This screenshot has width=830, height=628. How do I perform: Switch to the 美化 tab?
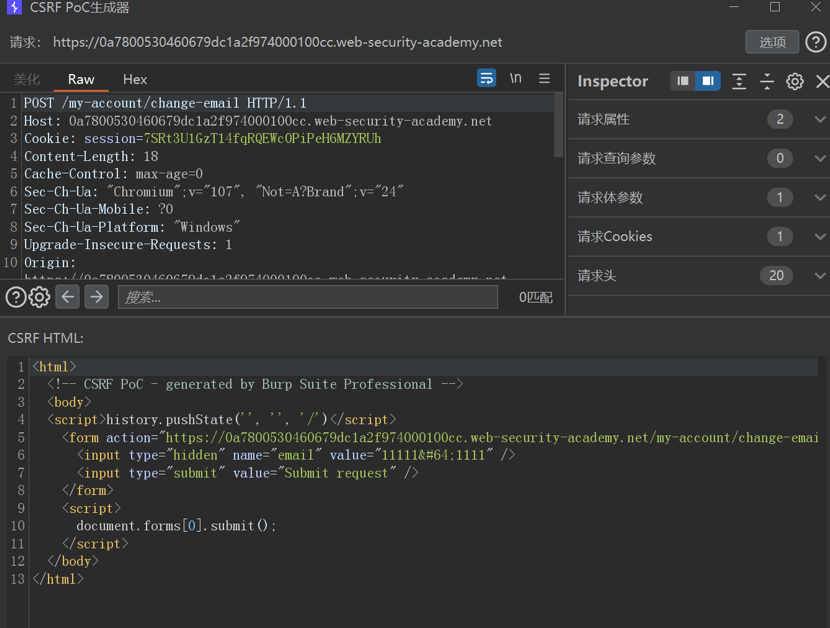(26, 79)
